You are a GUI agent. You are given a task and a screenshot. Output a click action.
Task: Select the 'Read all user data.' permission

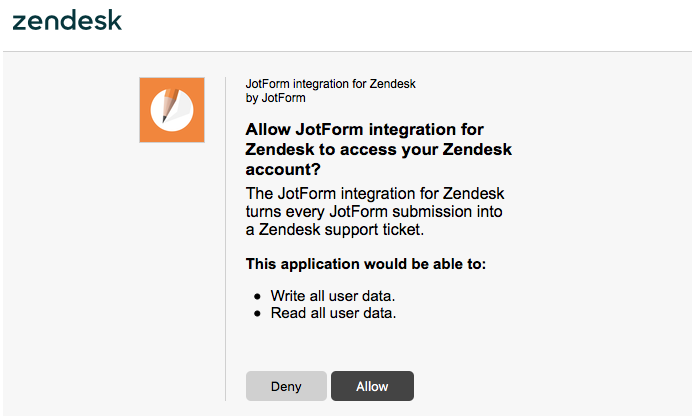[x=333, y=313]
